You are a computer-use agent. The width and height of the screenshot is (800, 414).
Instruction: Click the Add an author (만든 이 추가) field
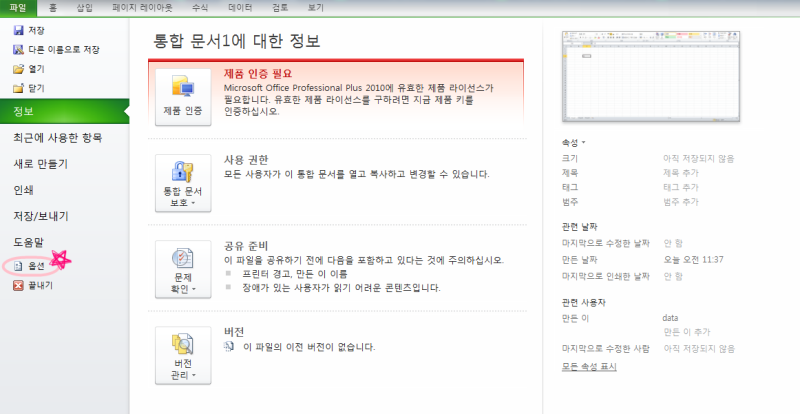tap(687, 332)
